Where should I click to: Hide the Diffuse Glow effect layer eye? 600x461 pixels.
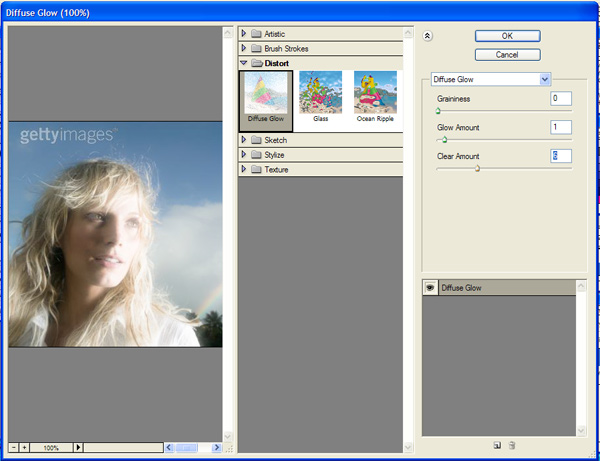point(430,288)
